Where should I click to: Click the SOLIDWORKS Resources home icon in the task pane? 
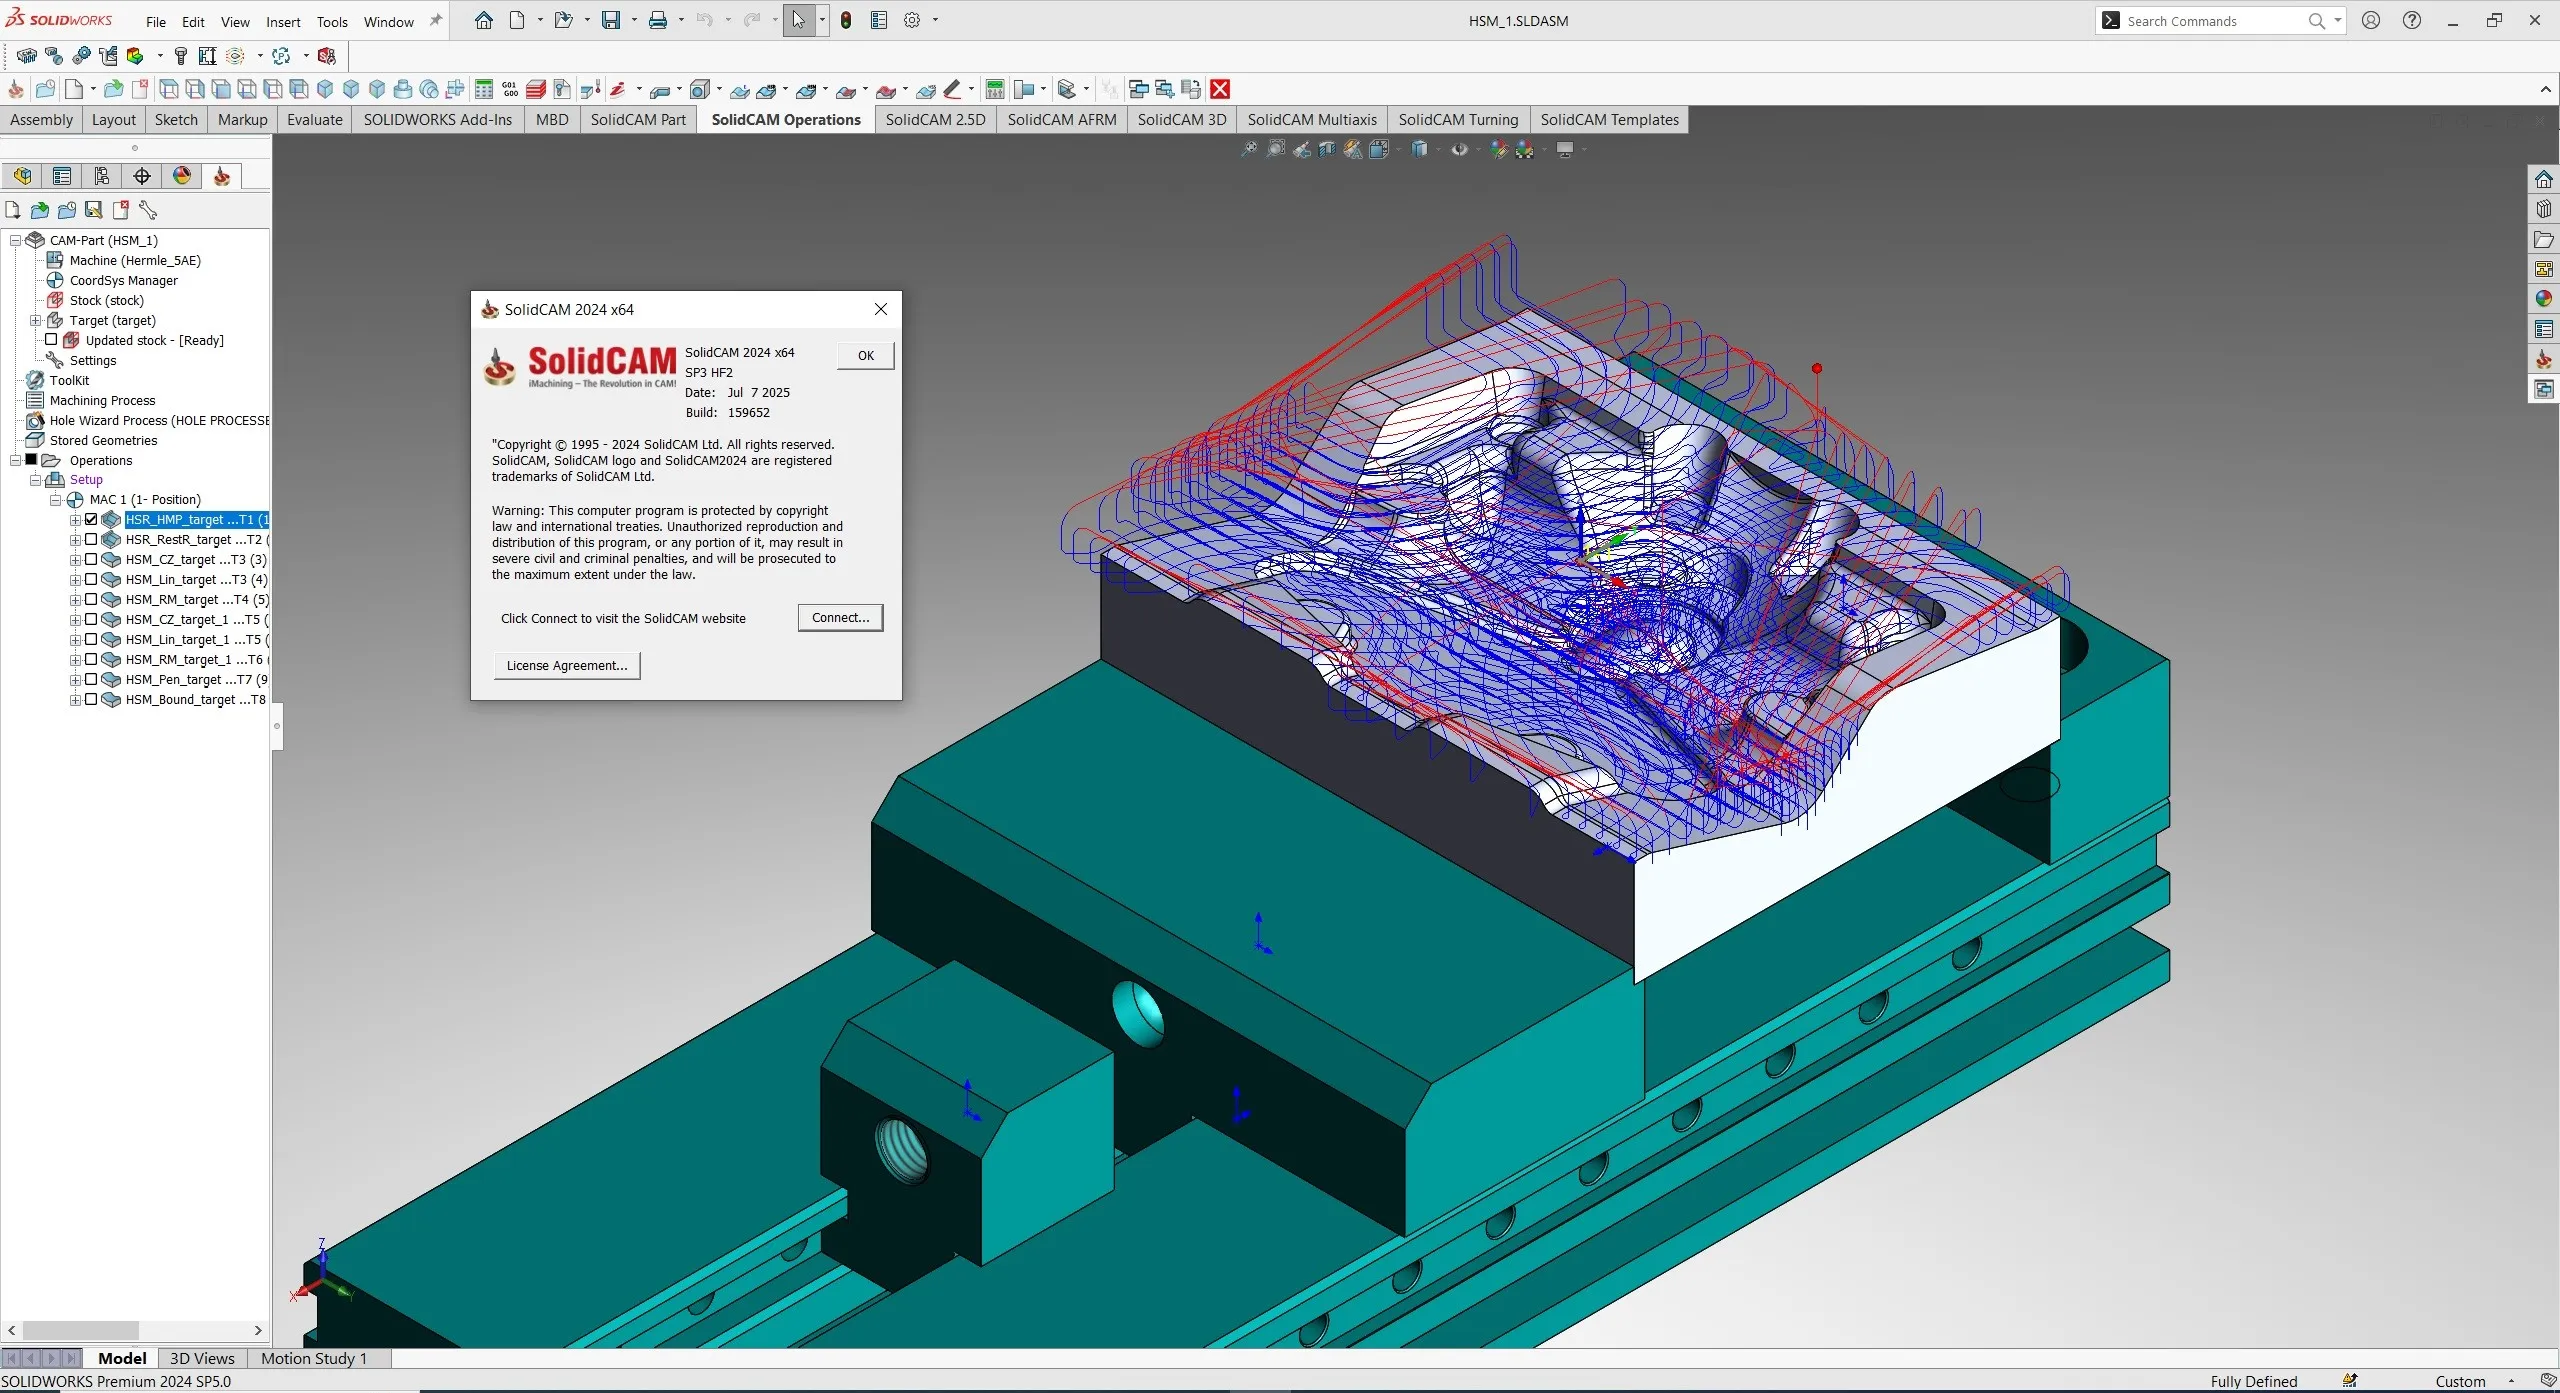click(x=2544, y=179)
